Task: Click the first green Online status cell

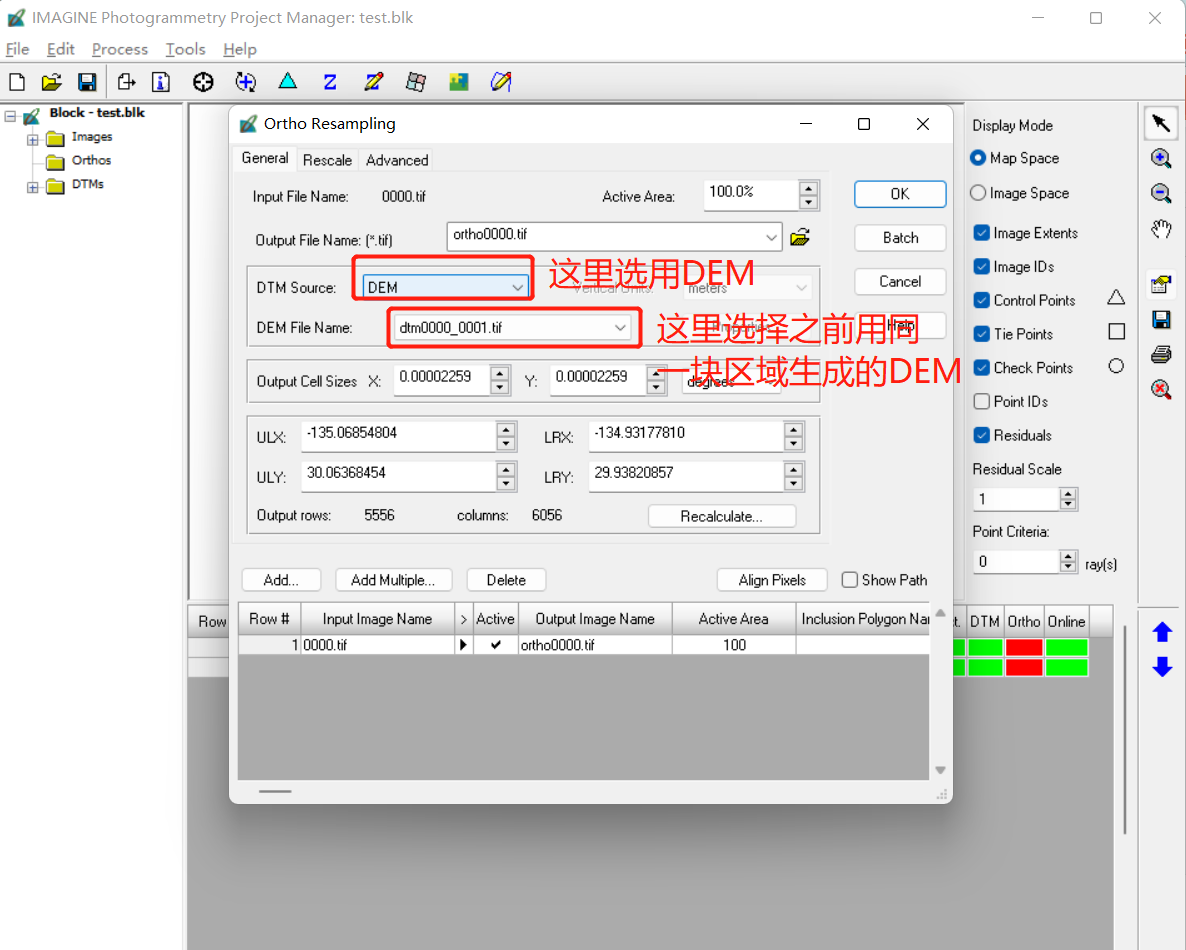Action: 1066,647
